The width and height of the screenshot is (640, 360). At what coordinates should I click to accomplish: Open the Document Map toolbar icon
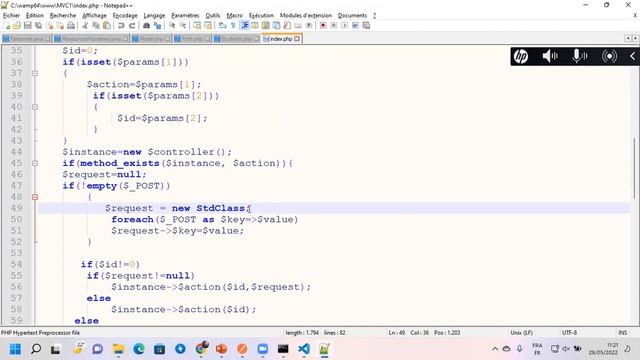pos(265,26)
